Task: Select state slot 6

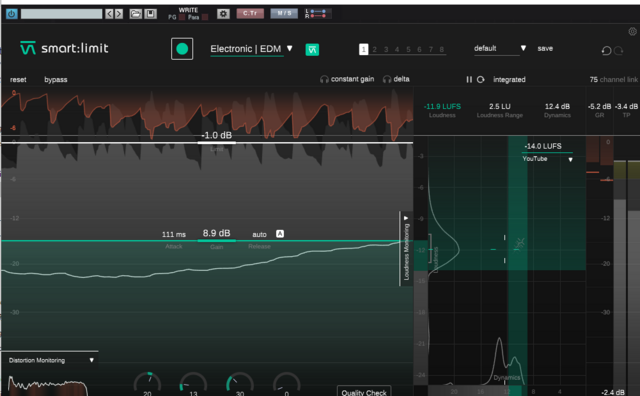Action: point(419,49)
